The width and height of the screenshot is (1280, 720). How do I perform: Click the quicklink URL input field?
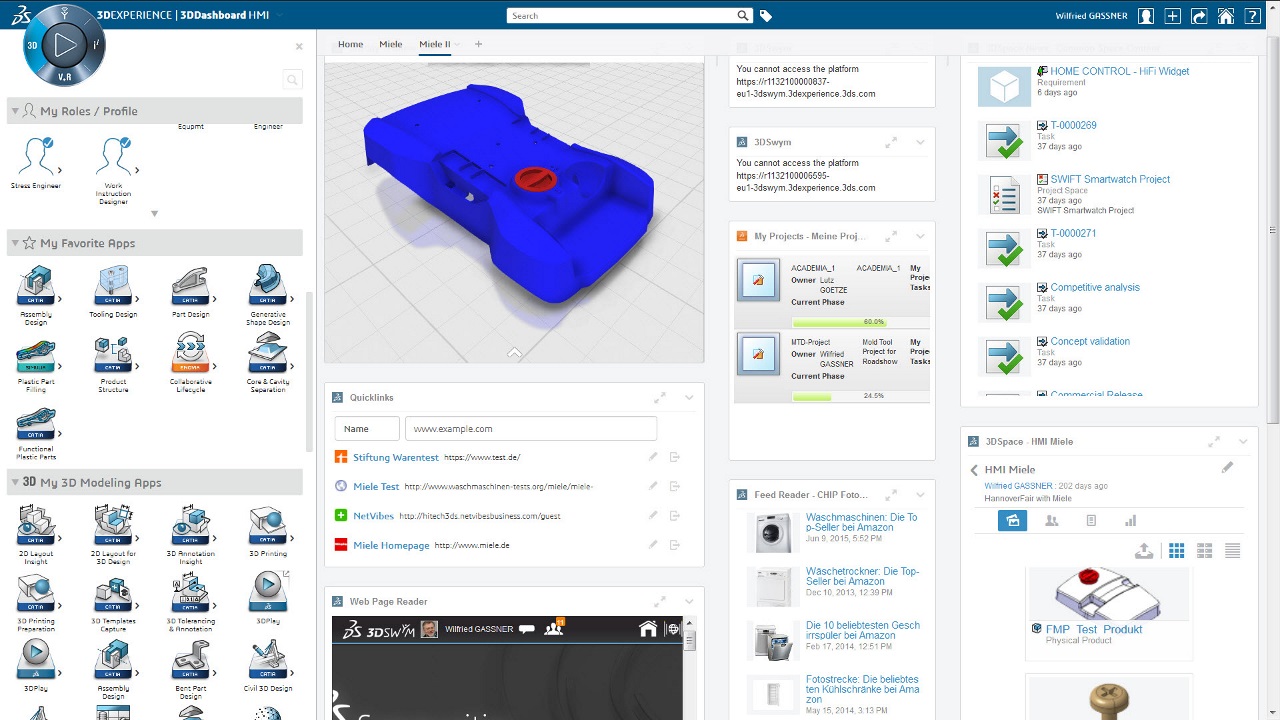531,428
